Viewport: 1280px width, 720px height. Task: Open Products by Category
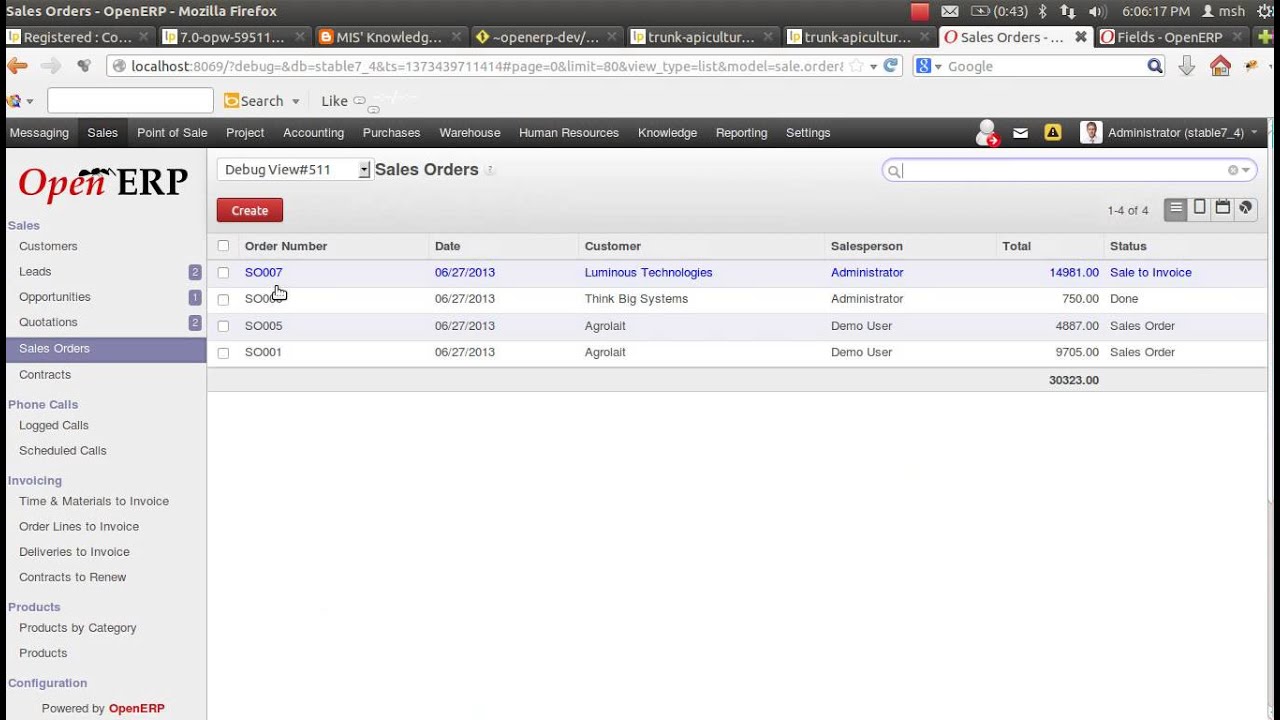click(78, 628)
